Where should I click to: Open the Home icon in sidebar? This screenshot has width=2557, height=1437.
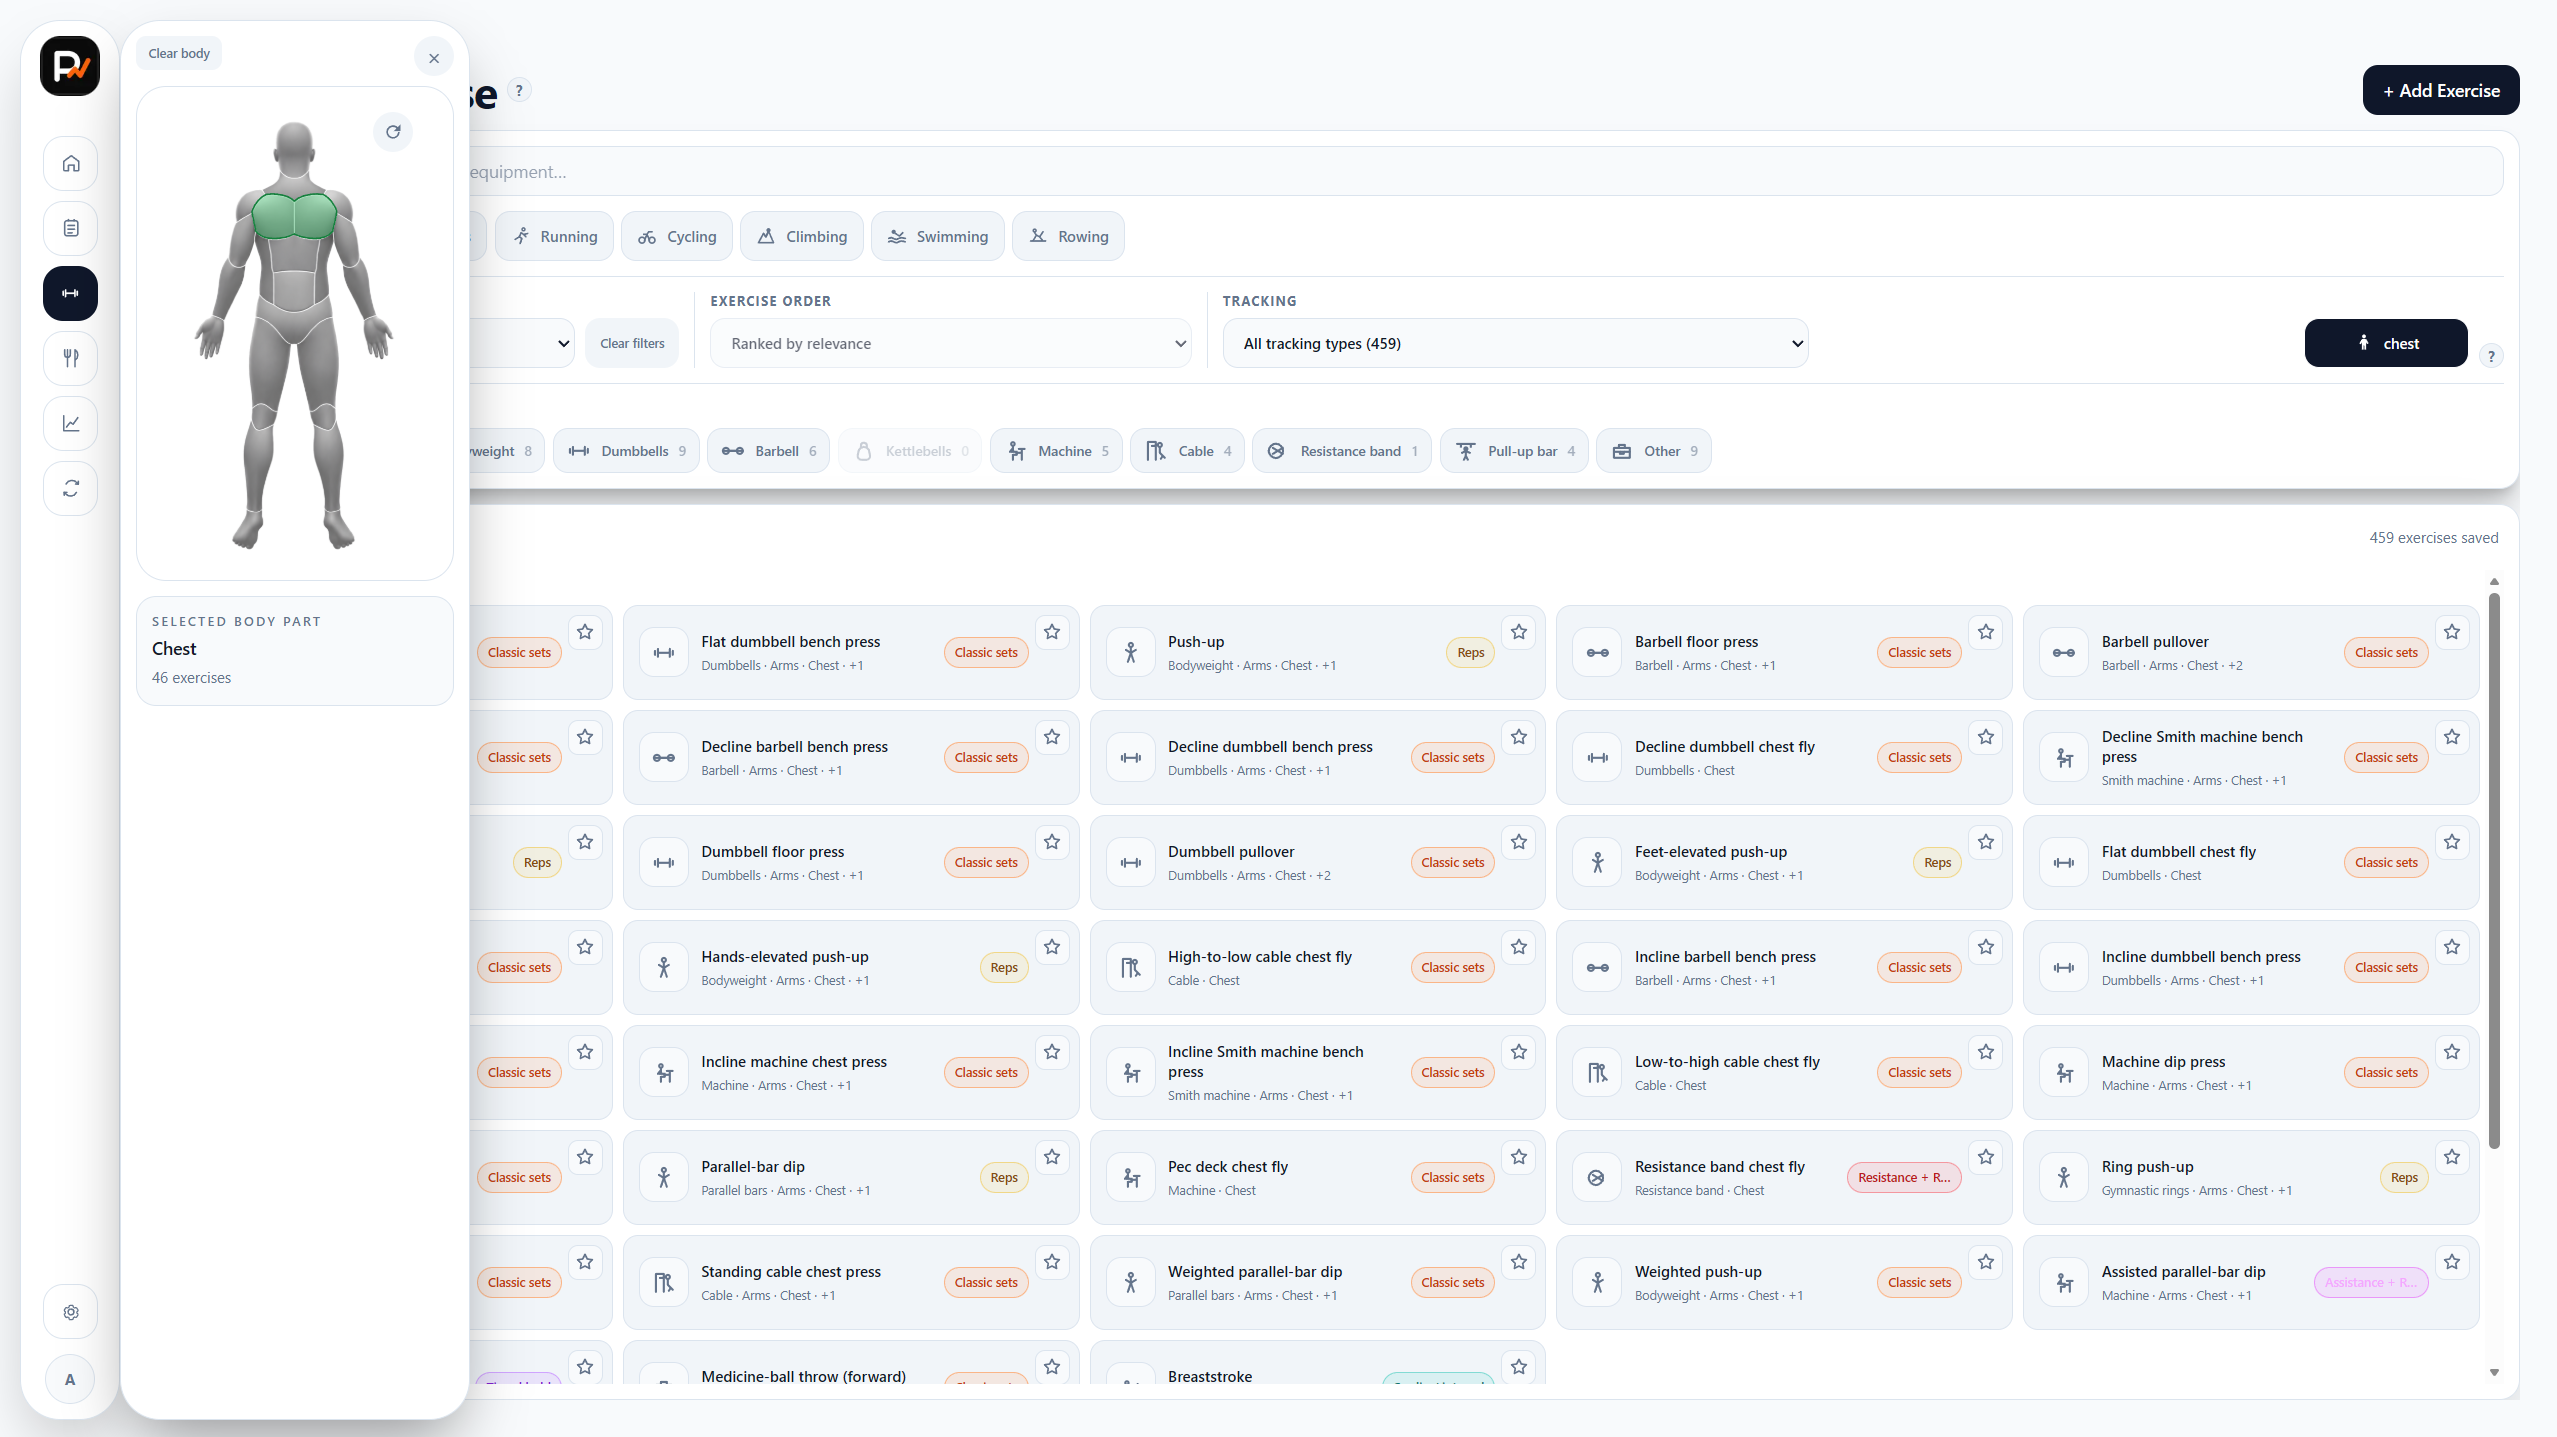(70, 163)
